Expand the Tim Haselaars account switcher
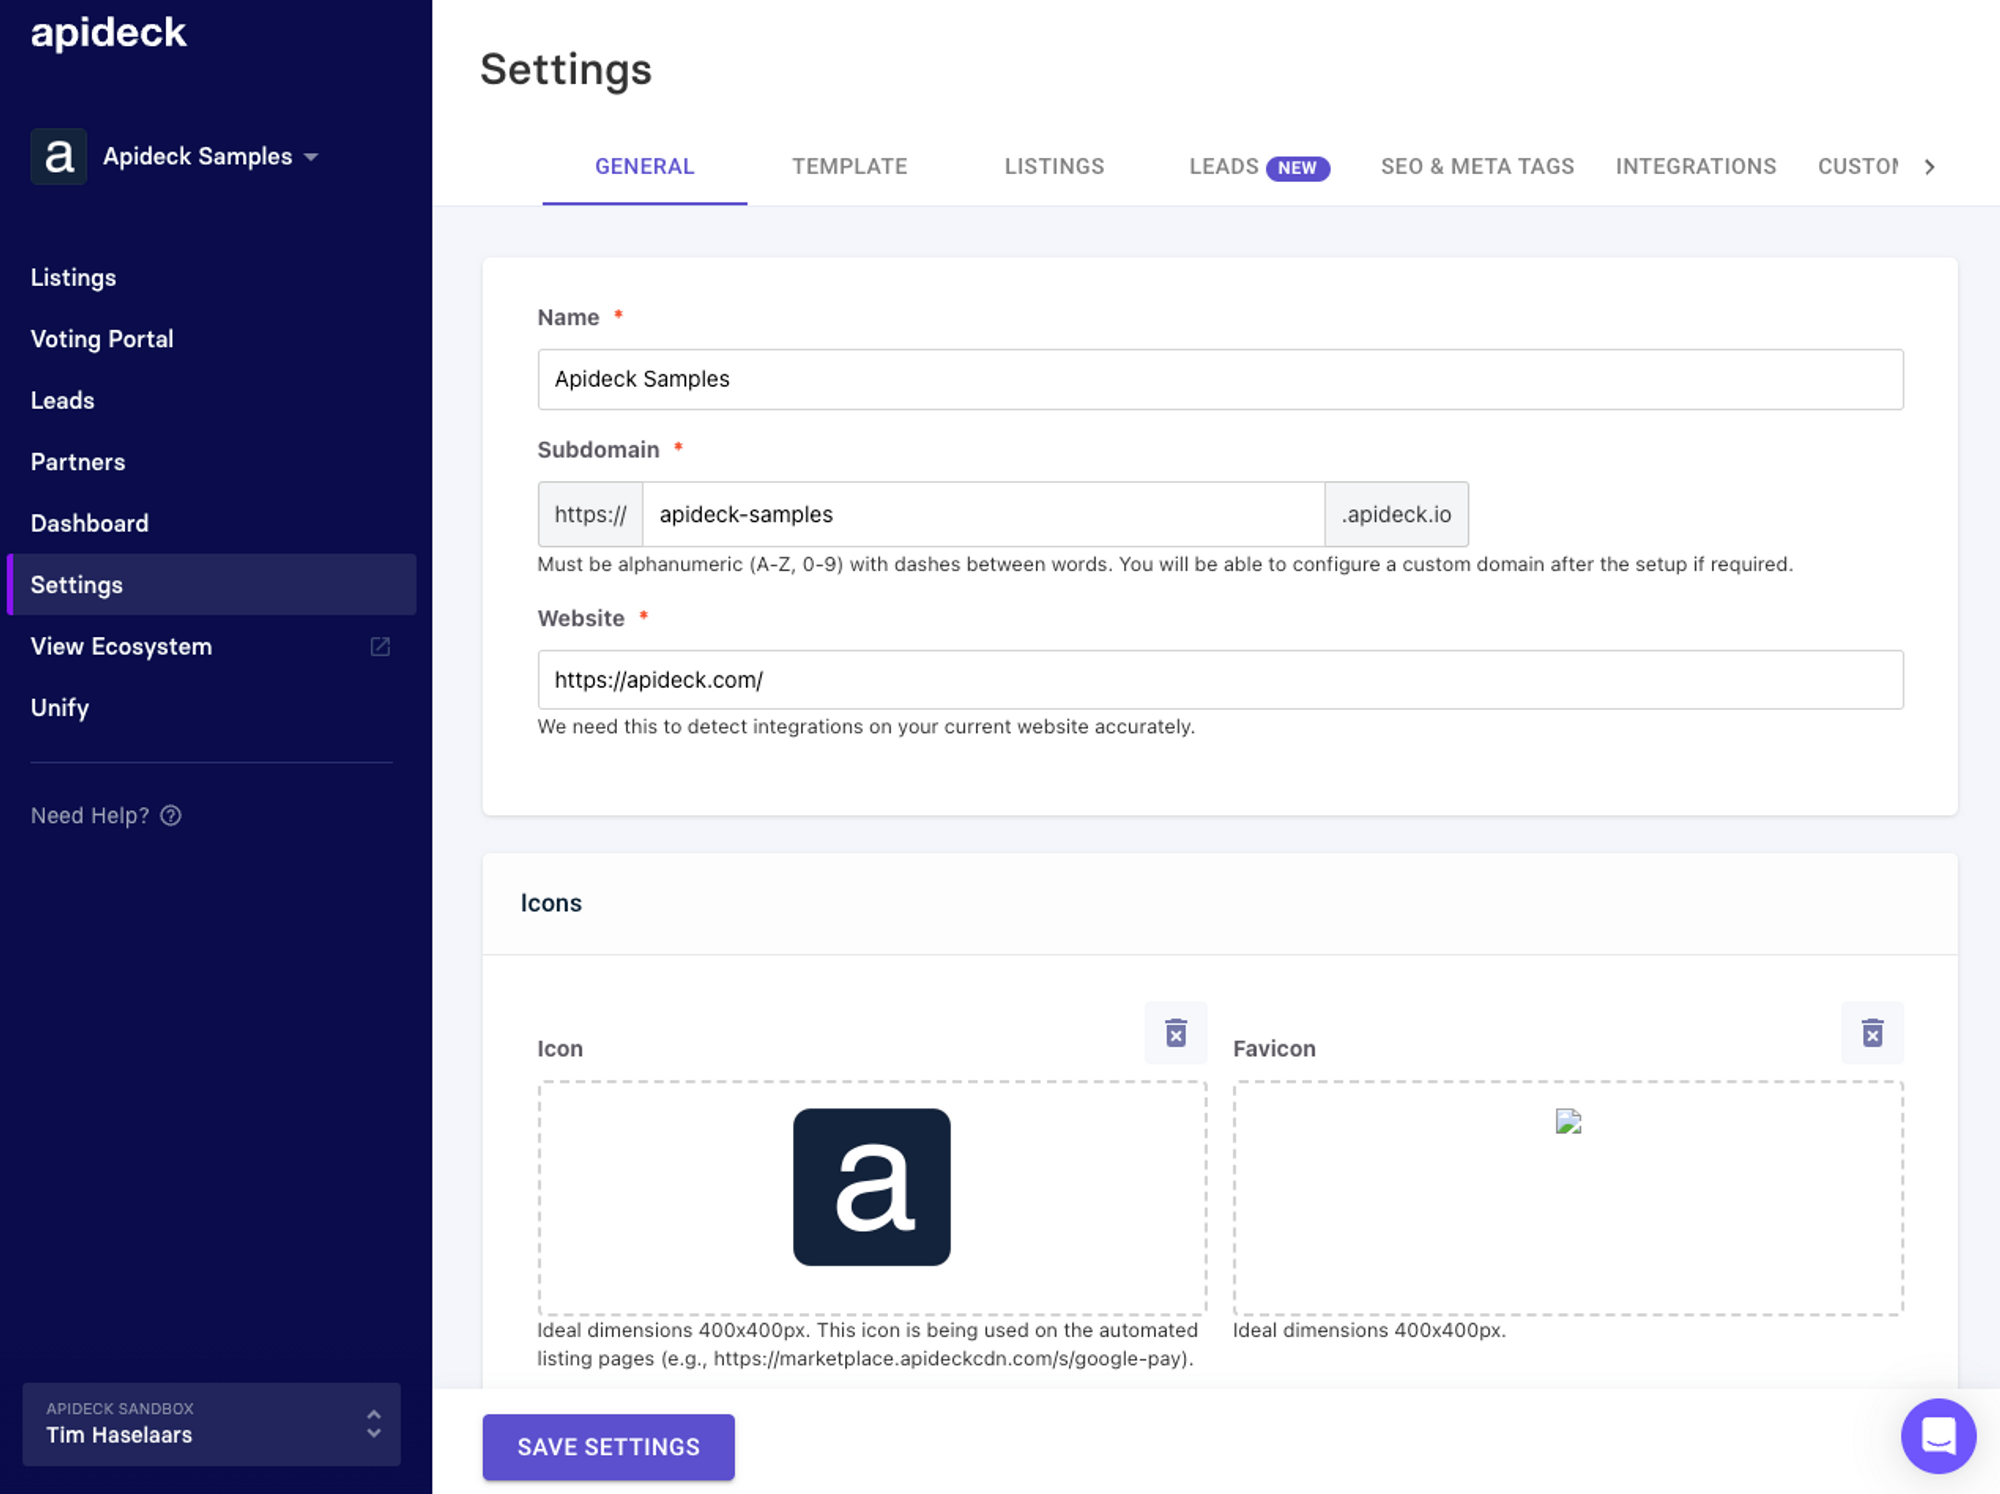This screenshot has height=1494, width=2000. pyautogui.click(x=211, y=1424)
